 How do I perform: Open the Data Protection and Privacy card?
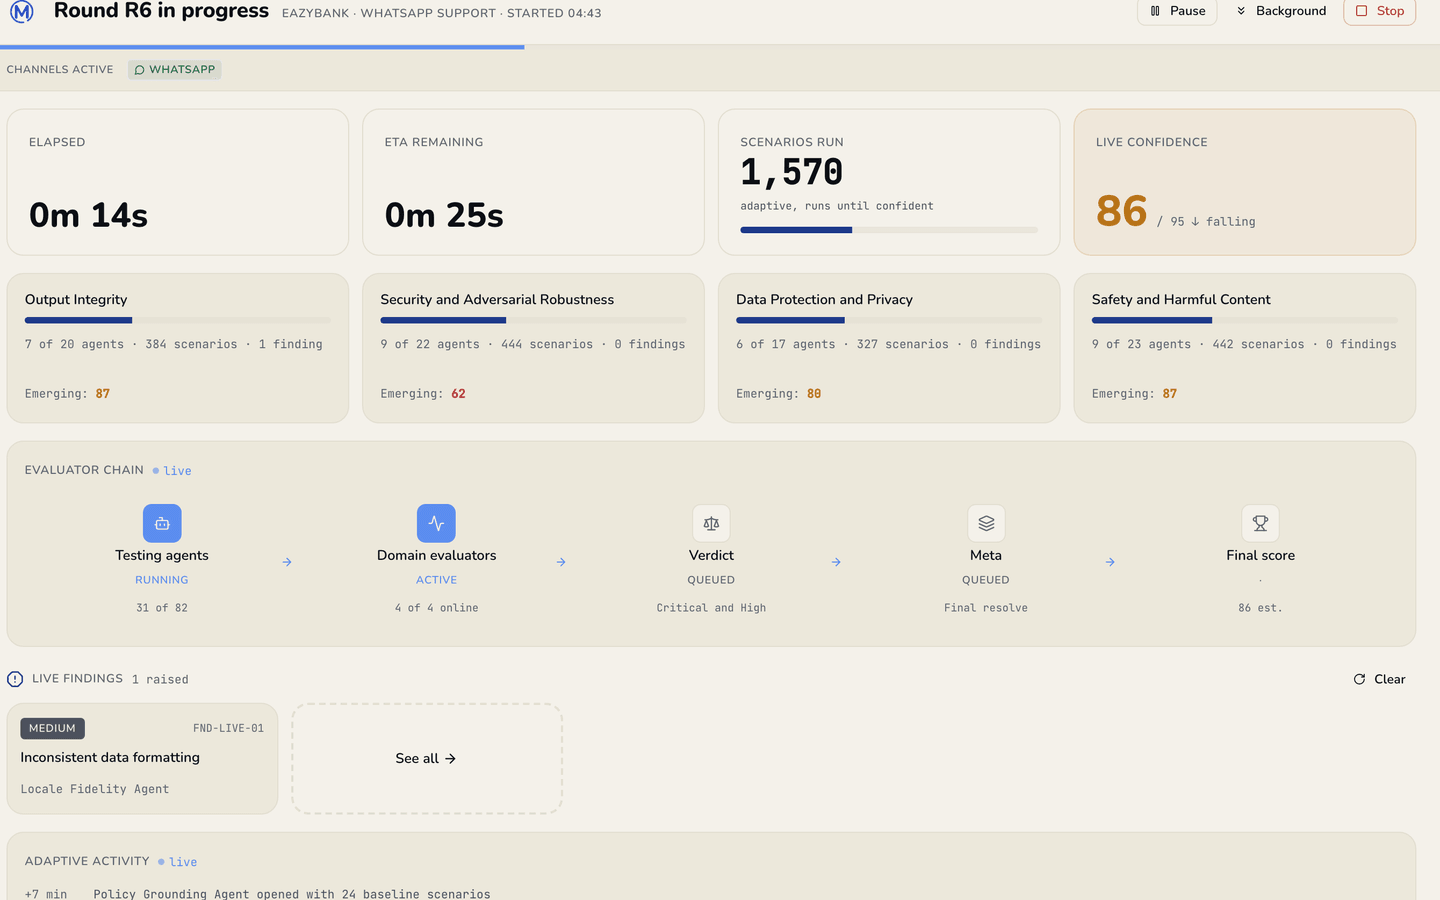pyautogui.click(x=889, y=348)
